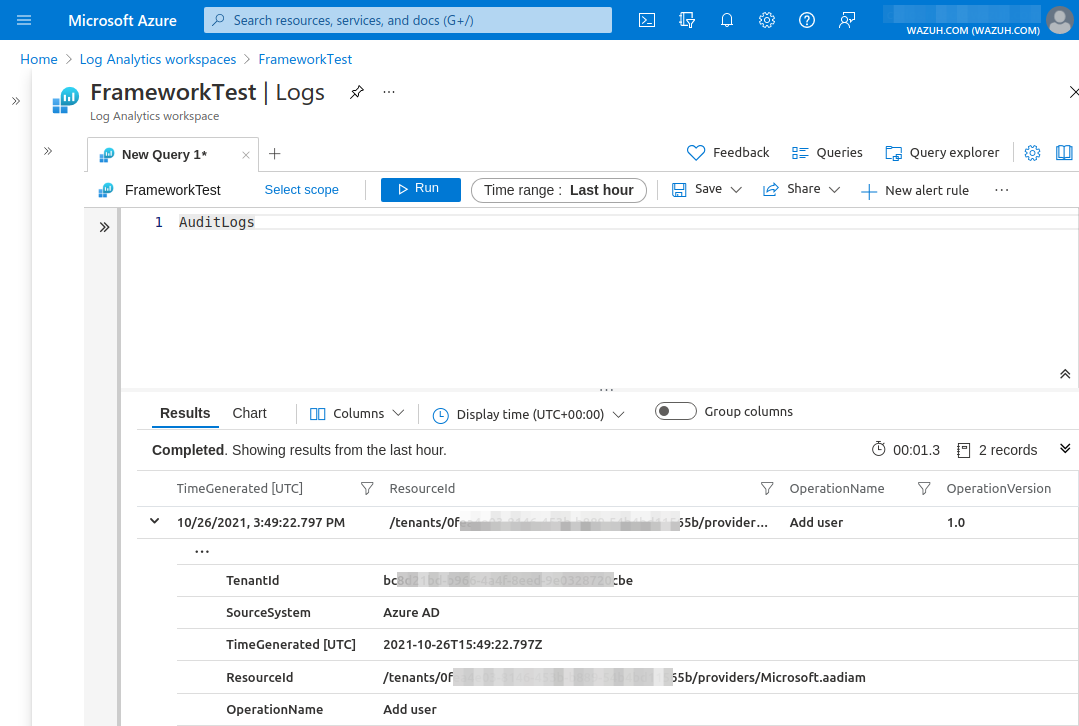Close the New Query 1 tab

click(x=246, y=155)
